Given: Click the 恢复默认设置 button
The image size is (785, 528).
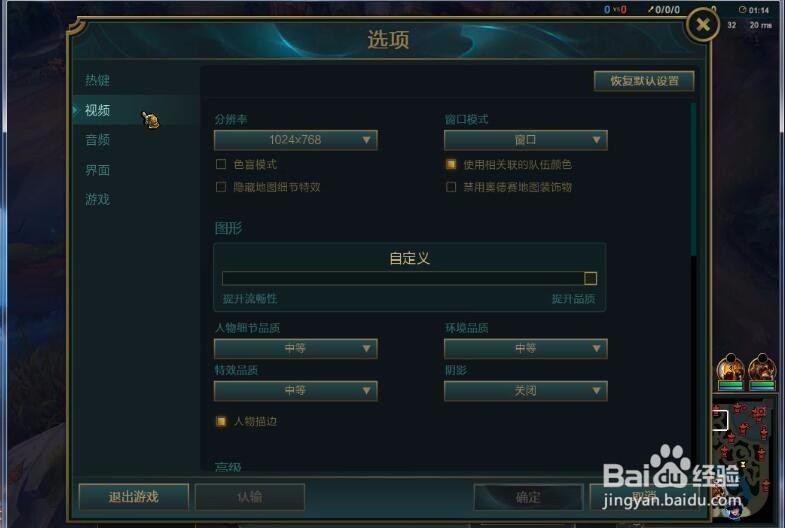Looking at the screenshot, I should pos(644,81).
